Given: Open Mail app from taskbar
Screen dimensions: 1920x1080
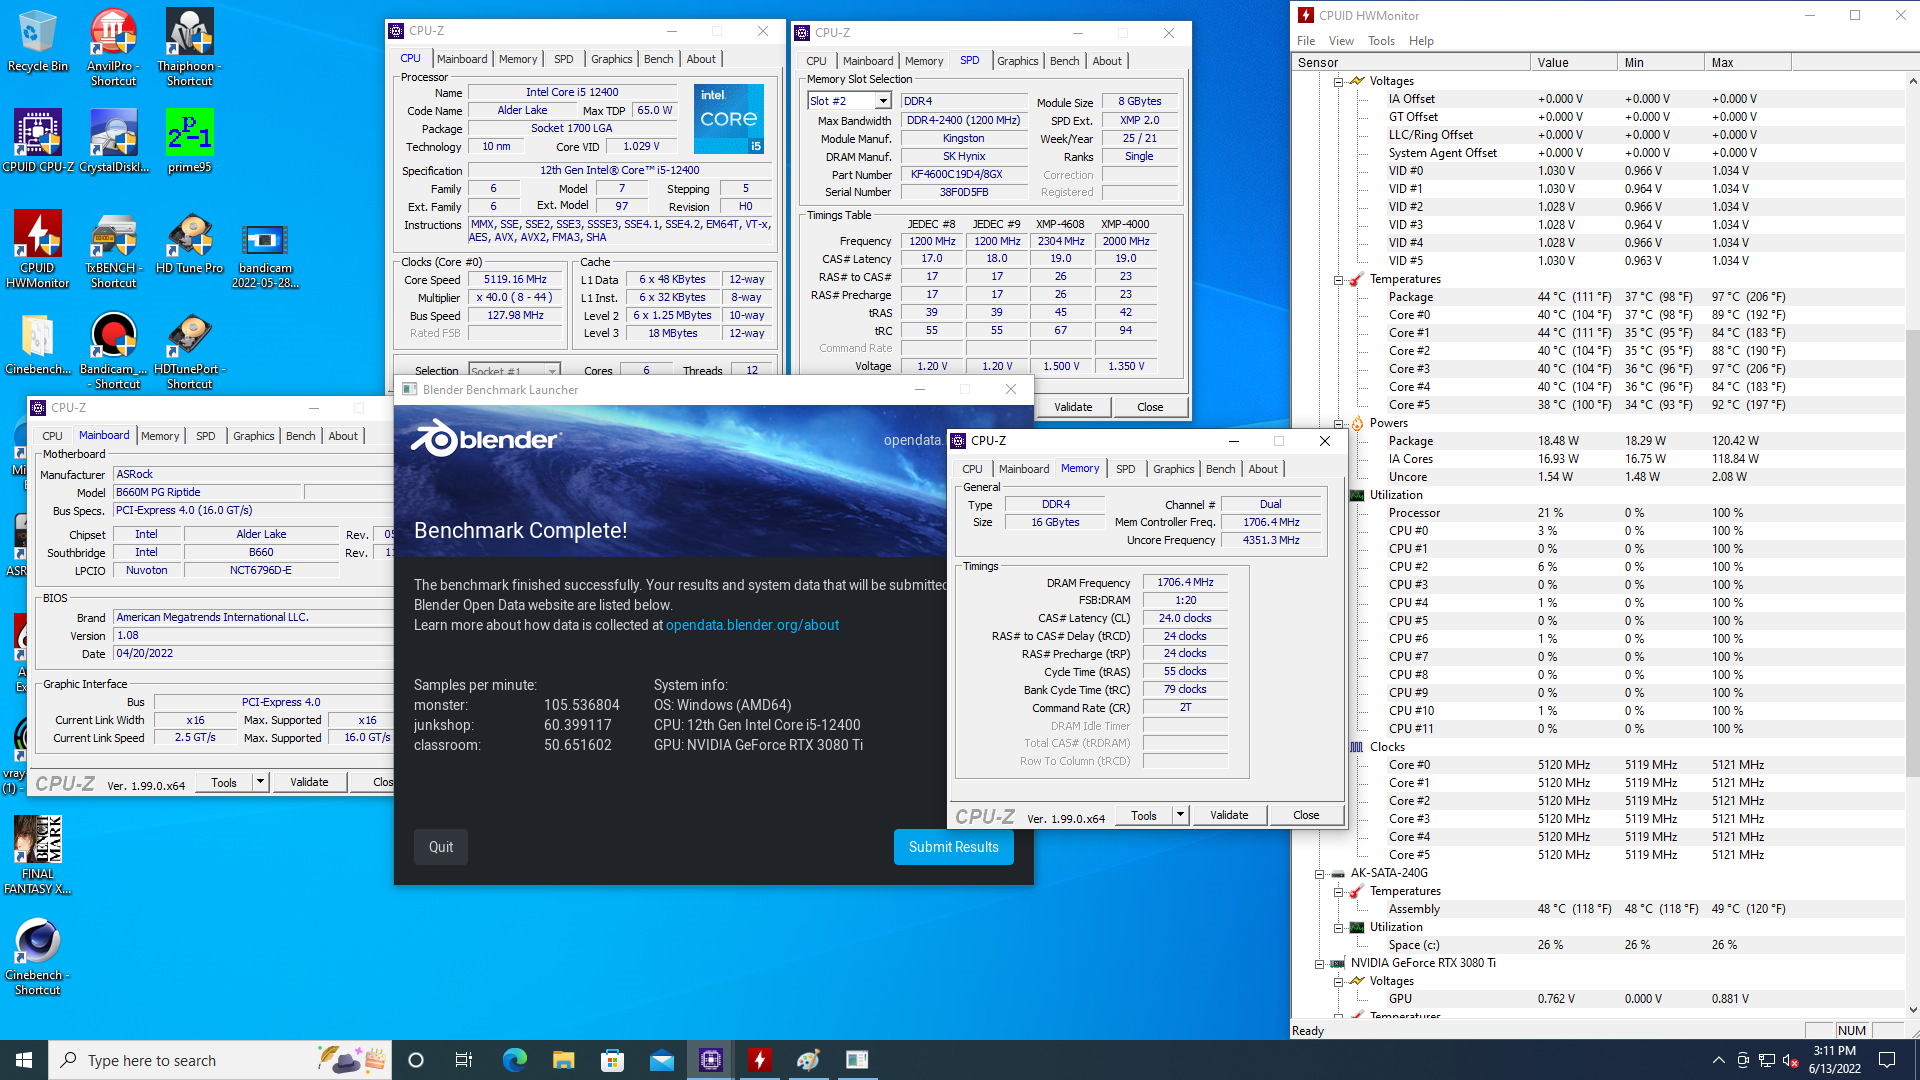Looking at the screenshot, I should point(661,1060).
